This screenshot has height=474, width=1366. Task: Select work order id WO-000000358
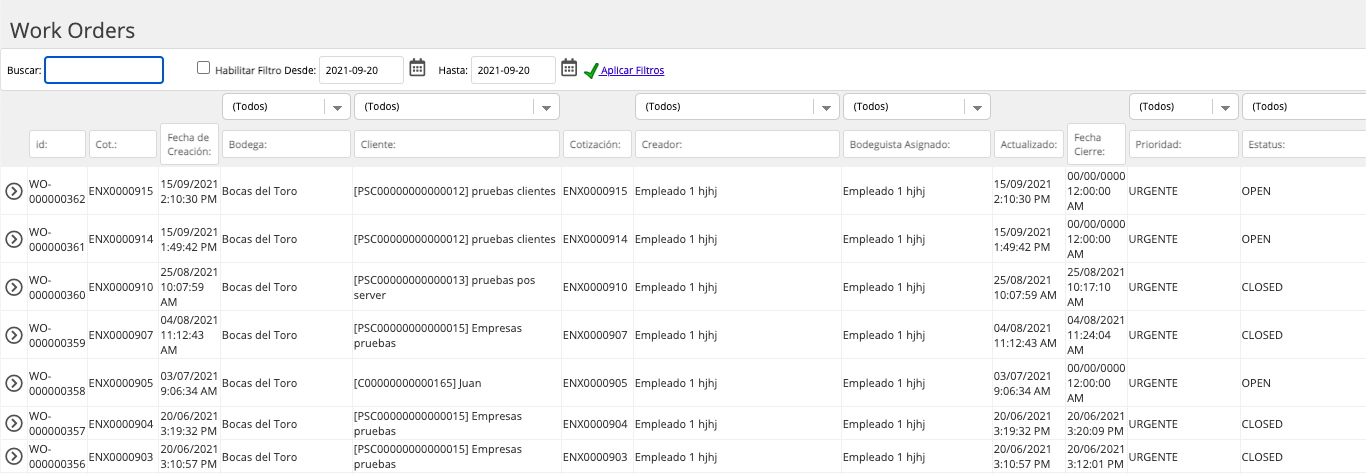pos(57,383)
